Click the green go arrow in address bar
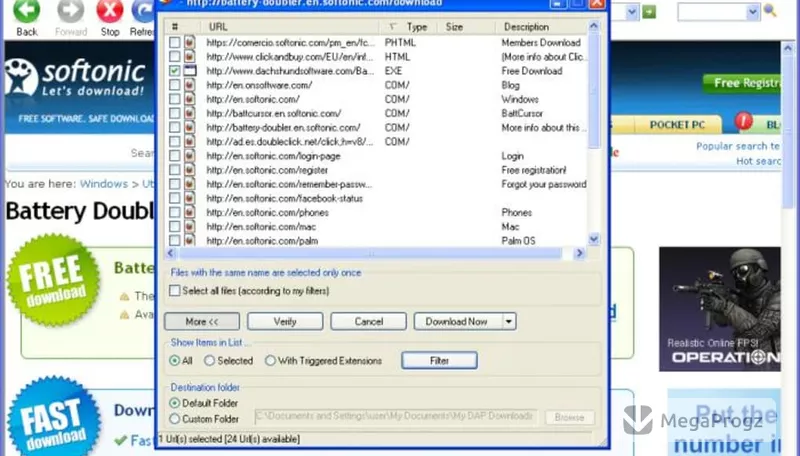The image size is (800, 456). pyautogui.click(x=649, y=12)
